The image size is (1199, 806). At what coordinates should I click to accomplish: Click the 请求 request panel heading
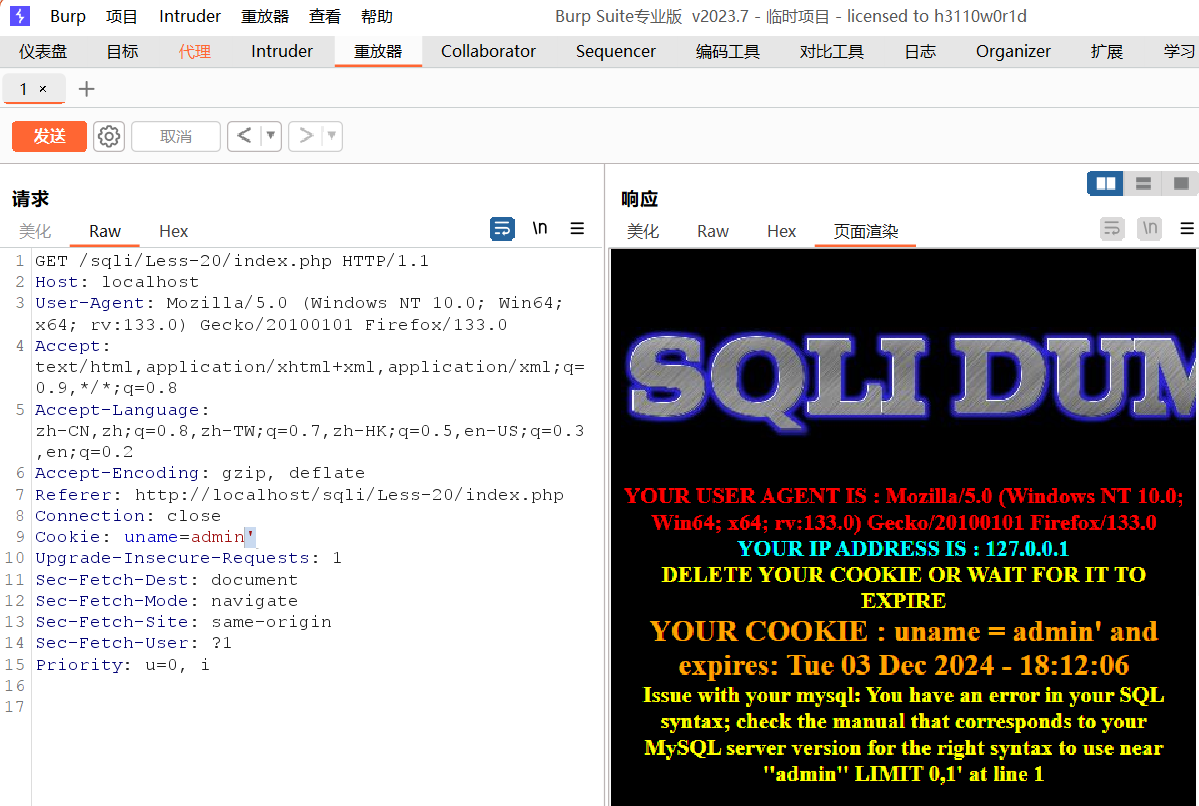click(31, 199)
